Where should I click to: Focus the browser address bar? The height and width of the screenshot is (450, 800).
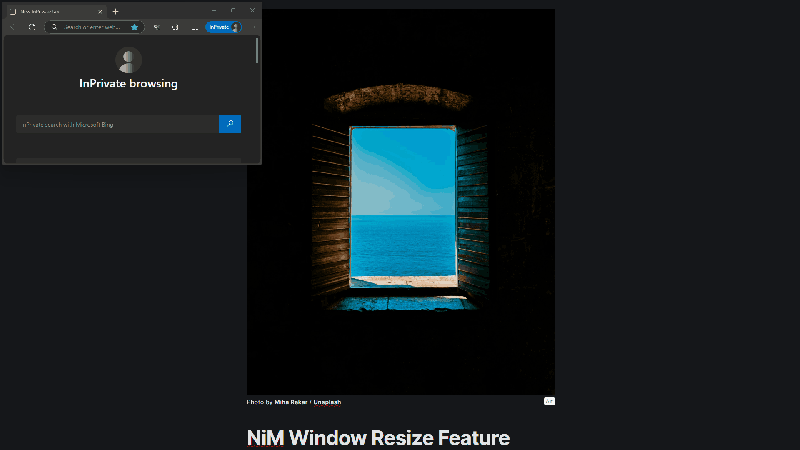(x=94, y=27)
